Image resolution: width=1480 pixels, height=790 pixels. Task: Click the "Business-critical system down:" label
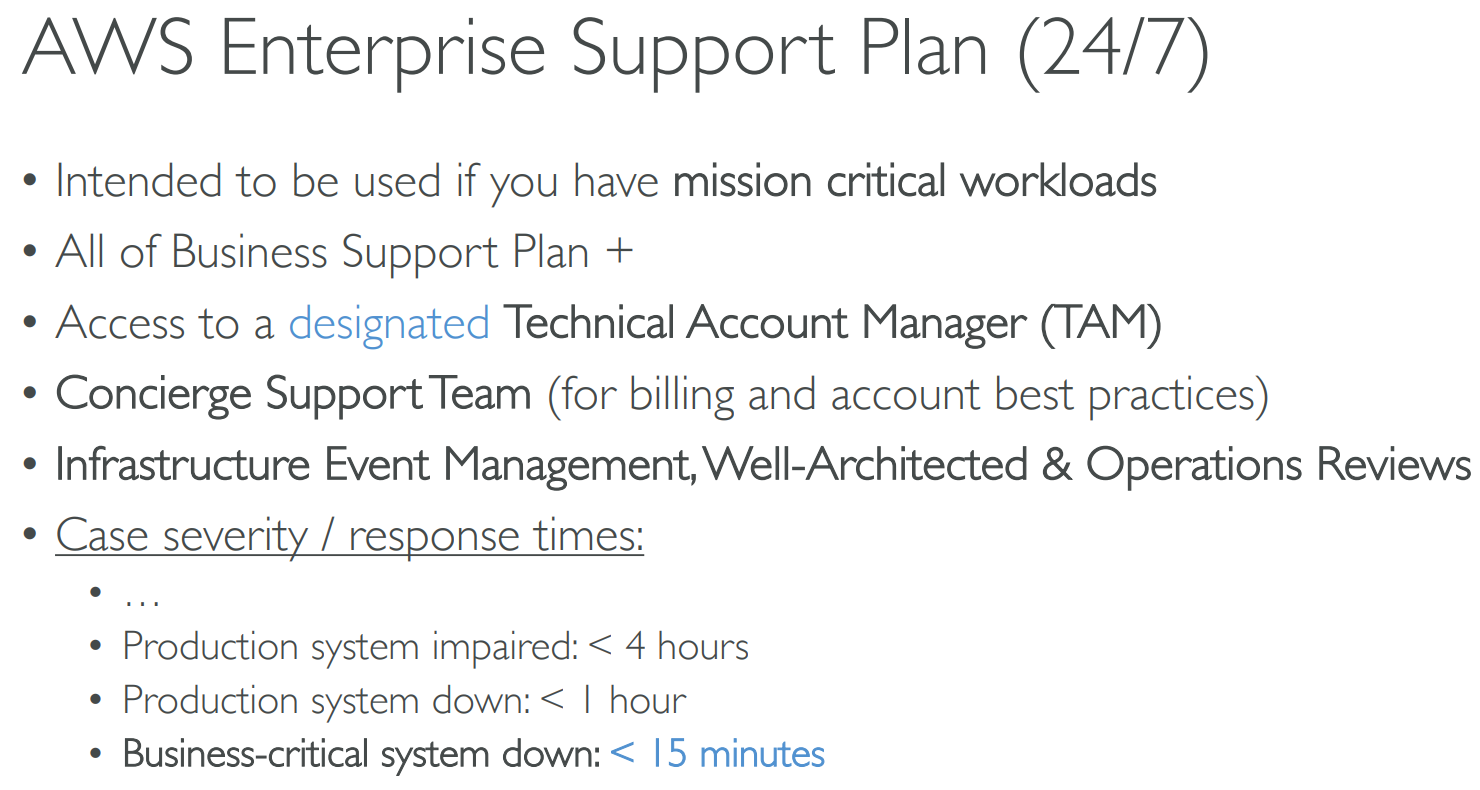coord(361,754)
